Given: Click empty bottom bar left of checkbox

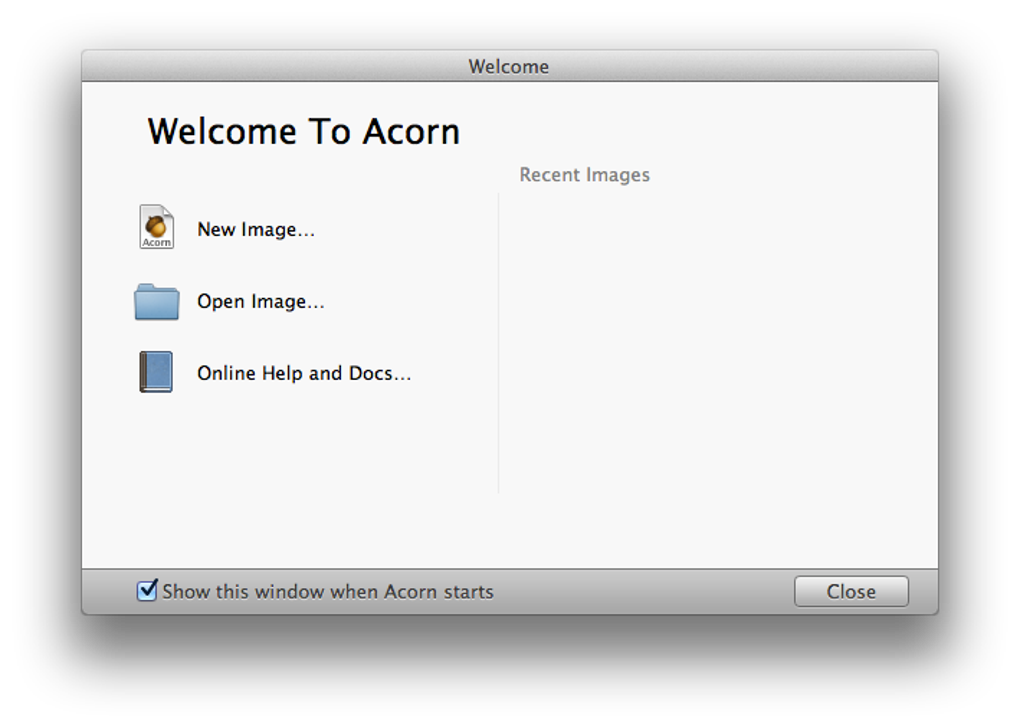Looking at the screenshot, I should pyautogui.click(x=108, y=592).
